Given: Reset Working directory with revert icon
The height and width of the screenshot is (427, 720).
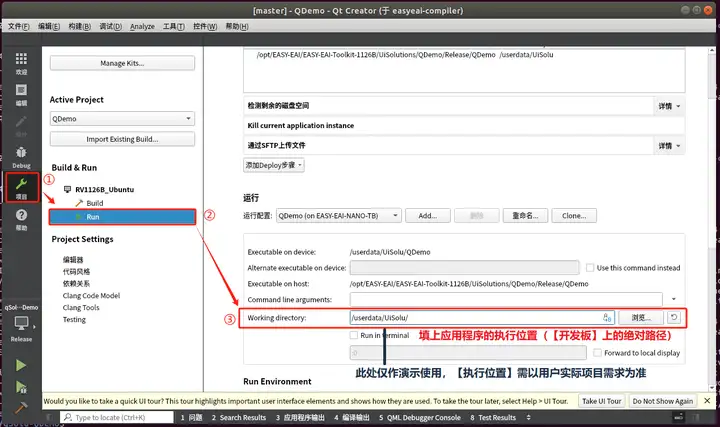Looking at the screenshot, I should click(x=674, y=317).
